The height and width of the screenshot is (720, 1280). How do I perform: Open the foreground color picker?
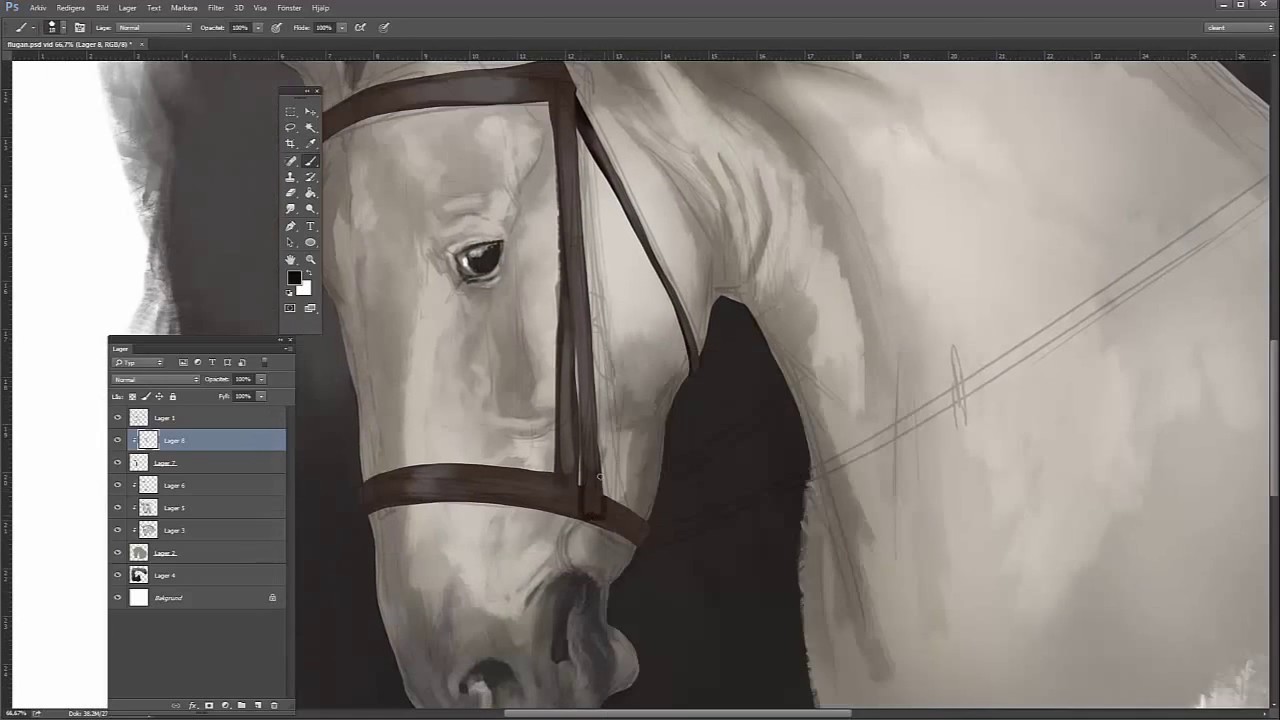pos(293,278)
